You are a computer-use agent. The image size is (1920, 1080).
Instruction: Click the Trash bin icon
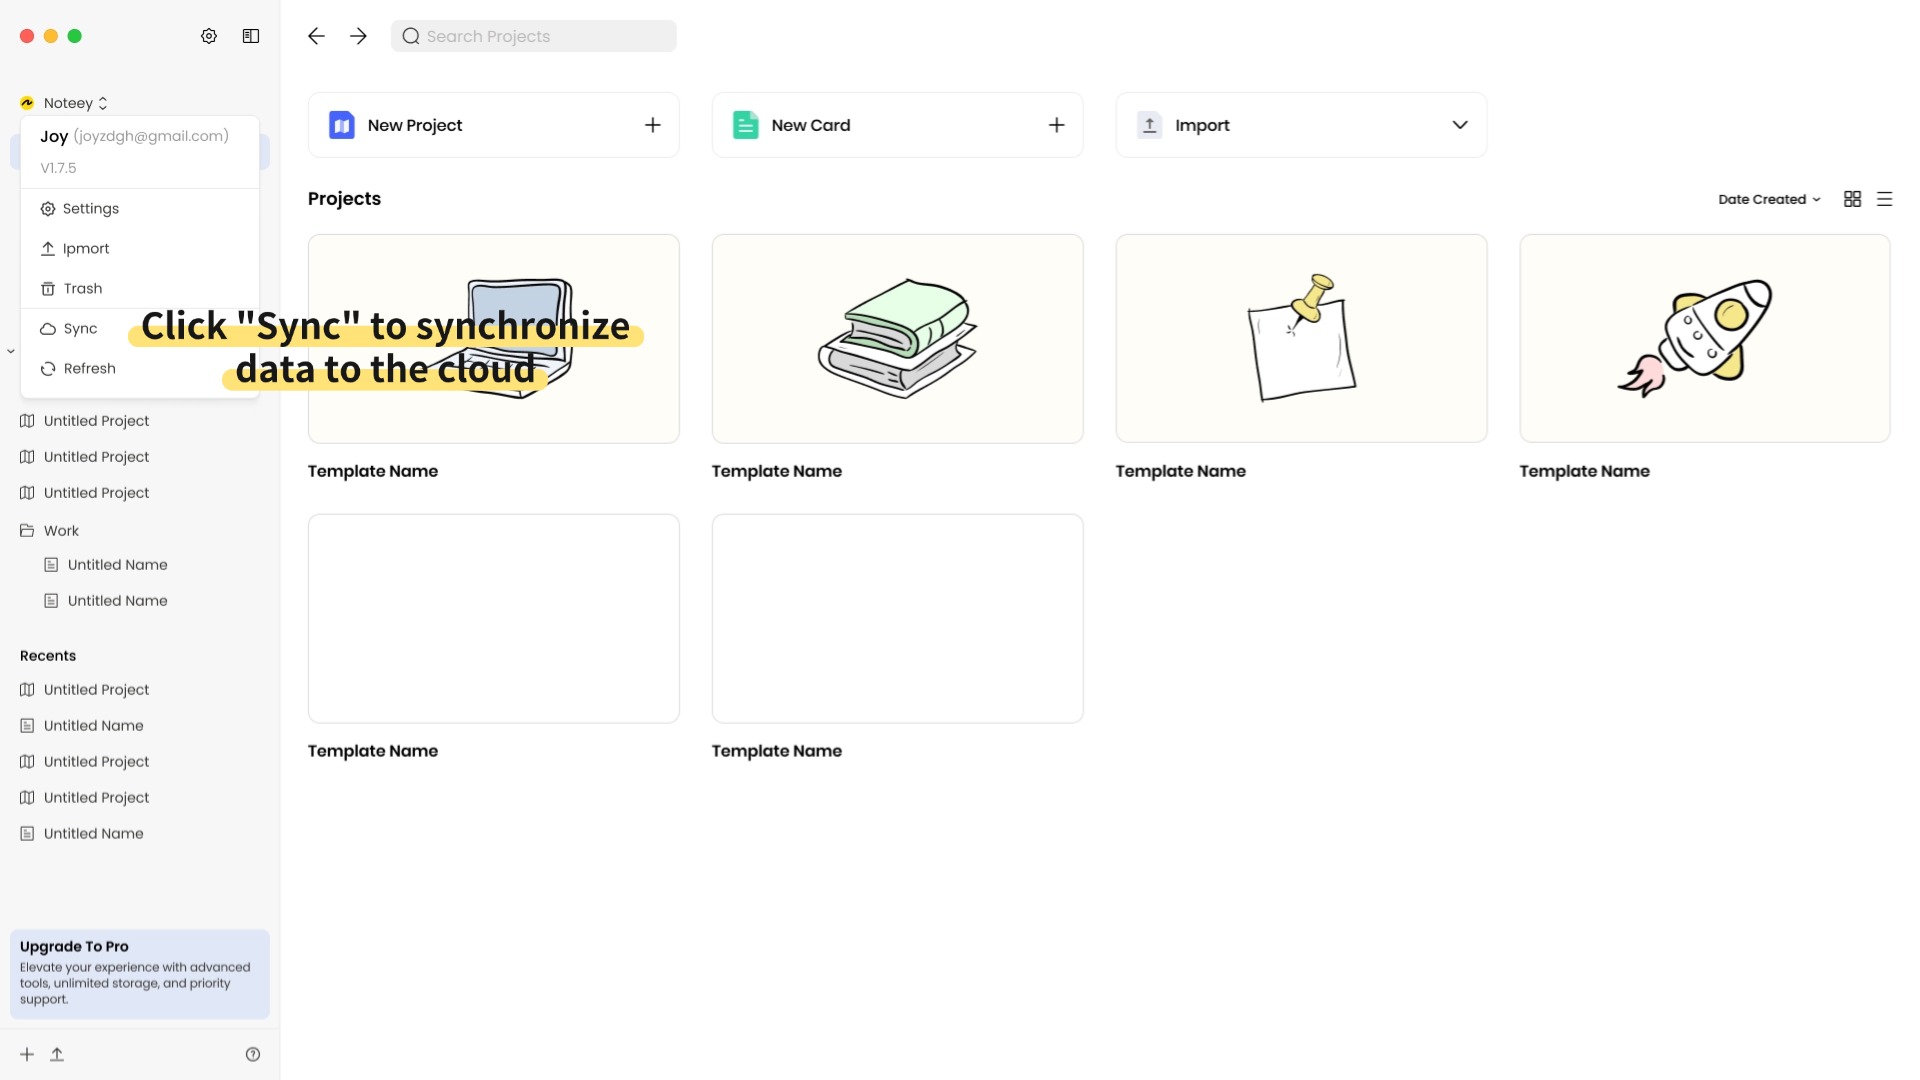tap(48, 289)
